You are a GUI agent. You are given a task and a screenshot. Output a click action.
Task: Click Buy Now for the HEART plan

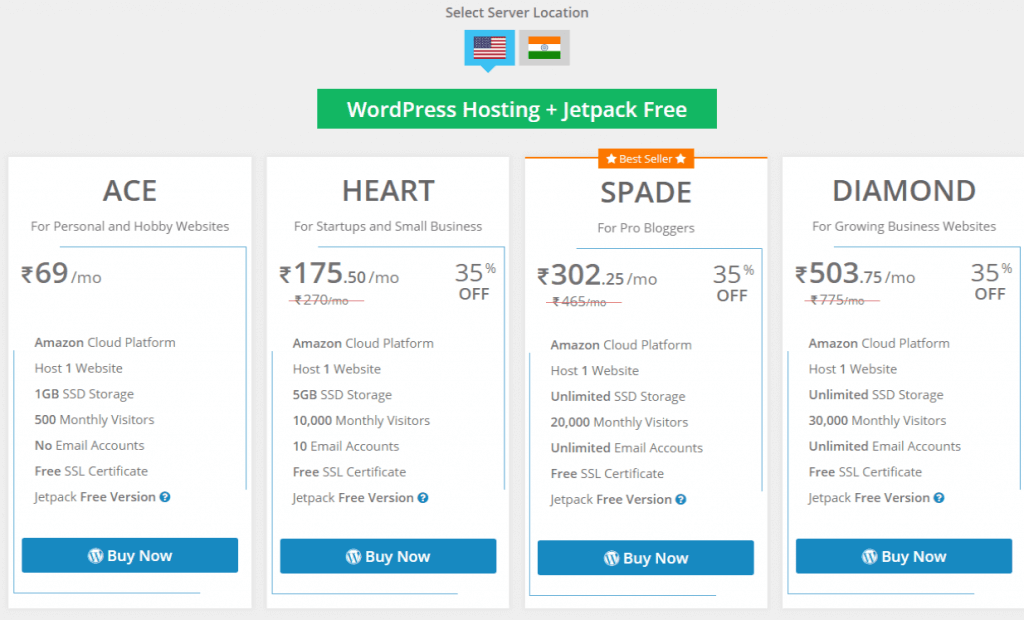point(388,556)
